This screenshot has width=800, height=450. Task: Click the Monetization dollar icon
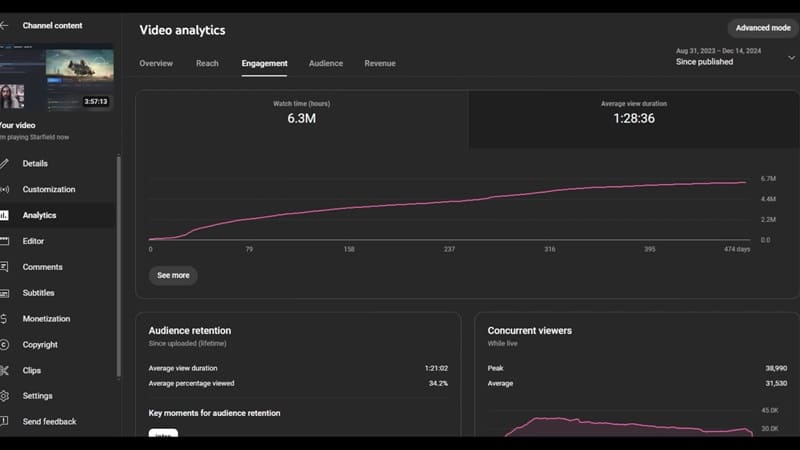click(4, 319)
